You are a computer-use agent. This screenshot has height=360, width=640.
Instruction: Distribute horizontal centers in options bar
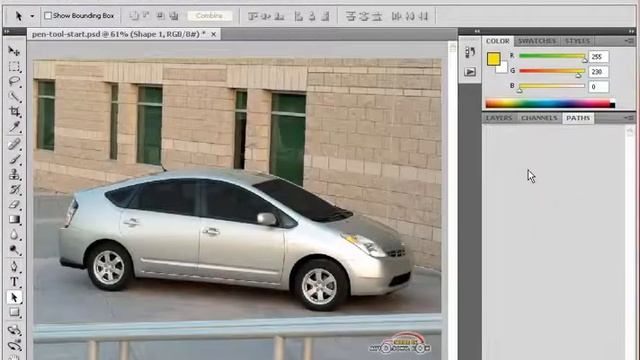coord(410,16)
